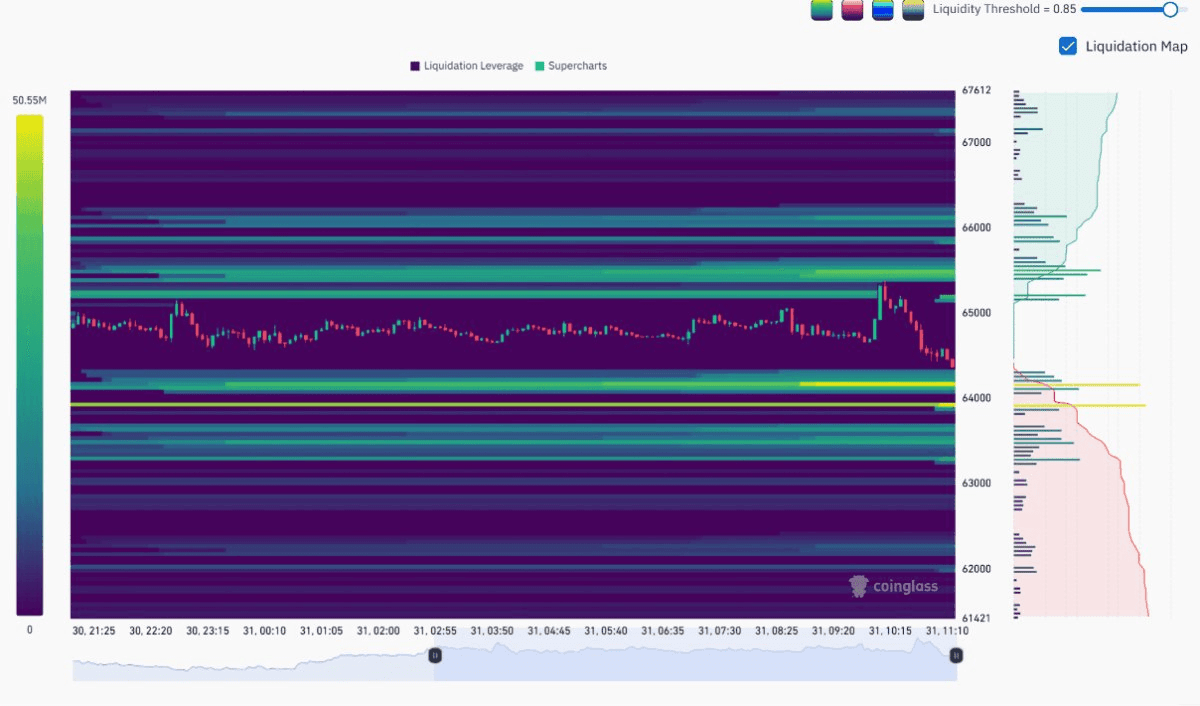Viewport: 1200px width, 706px height.
Task: Click the 61421 price axis label
Action: 977,618
